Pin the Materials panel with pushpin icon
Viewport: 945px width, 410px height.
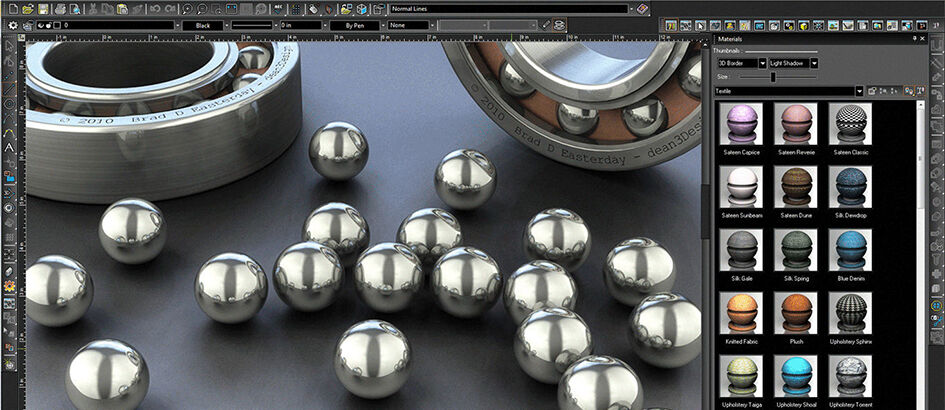pos(914,39)
